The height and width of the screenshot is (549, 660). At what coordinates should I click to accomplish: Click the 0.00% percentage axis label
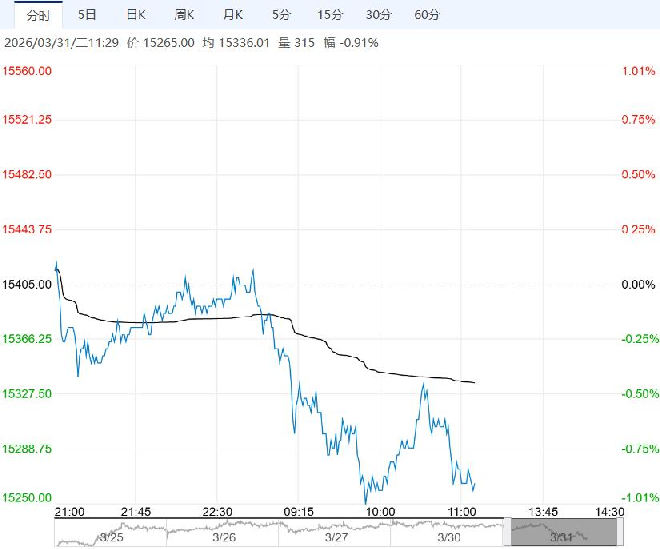636,284
